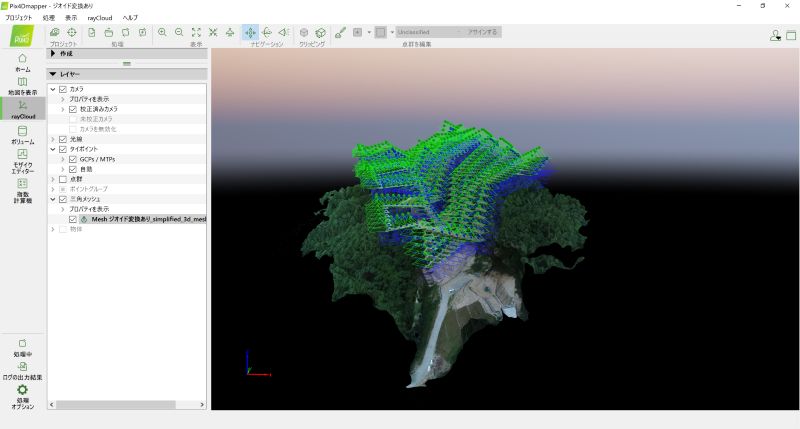Toggle the GCPs / MTPs checkbox
This screenshot has height=429, width=800.
point(73,159)
